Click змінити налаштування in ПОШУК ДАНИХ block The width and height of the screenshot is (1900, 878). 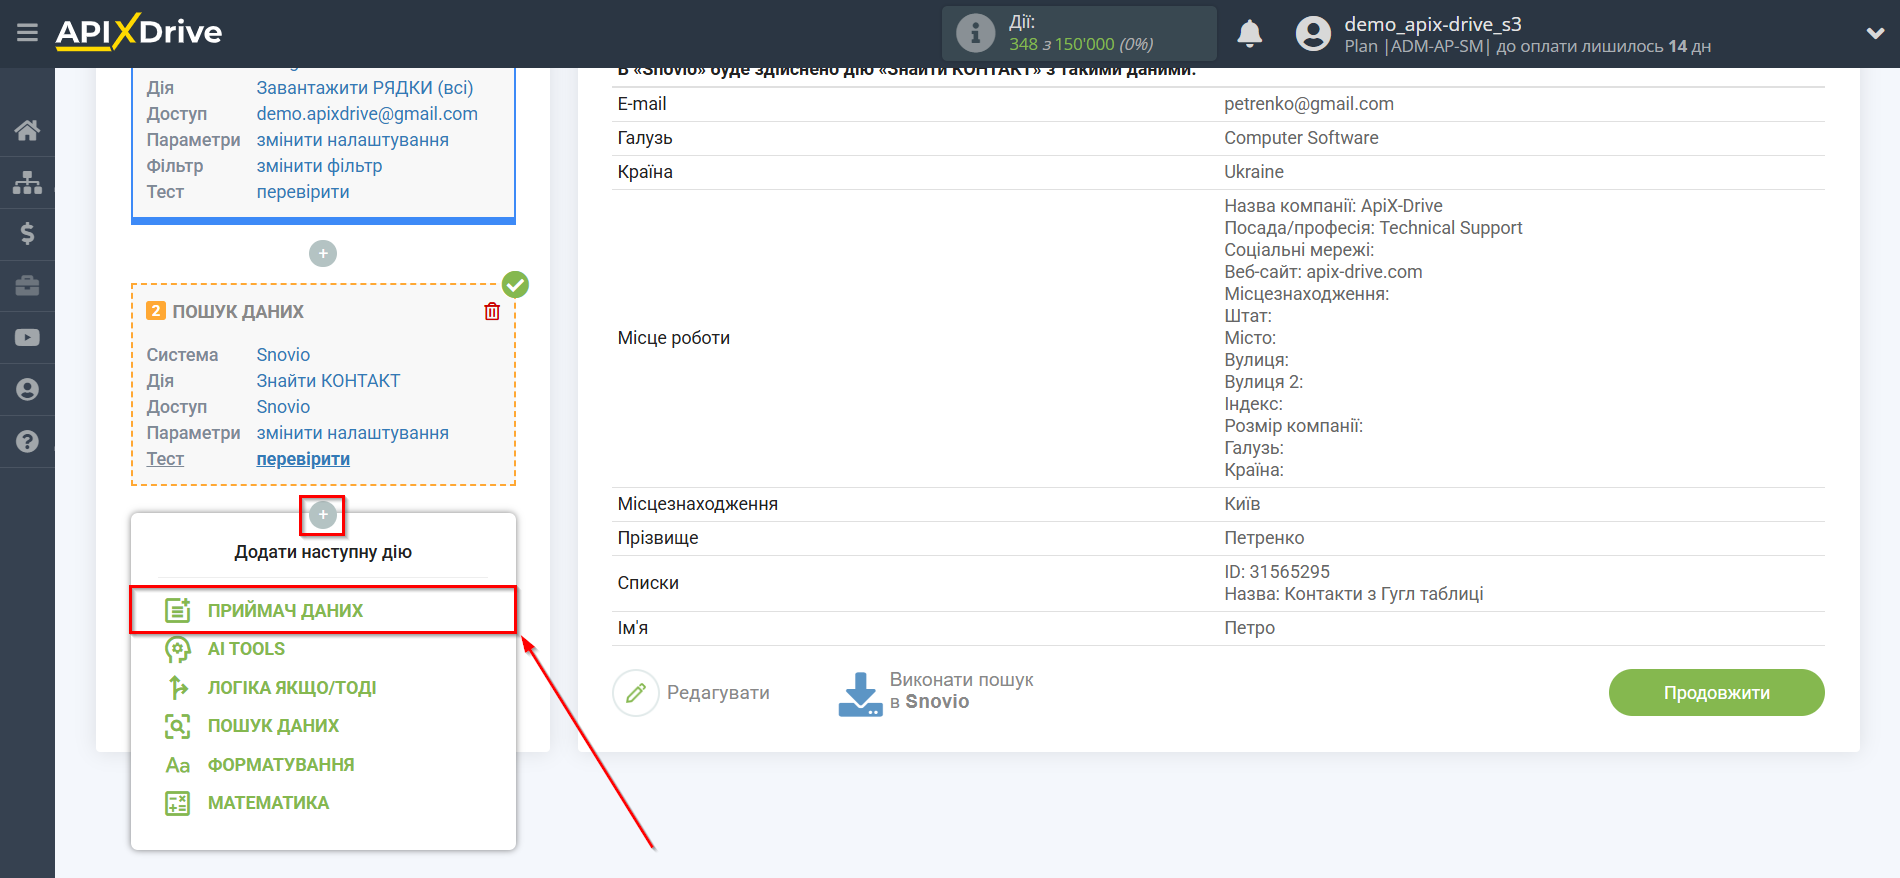tap(352, 433)
